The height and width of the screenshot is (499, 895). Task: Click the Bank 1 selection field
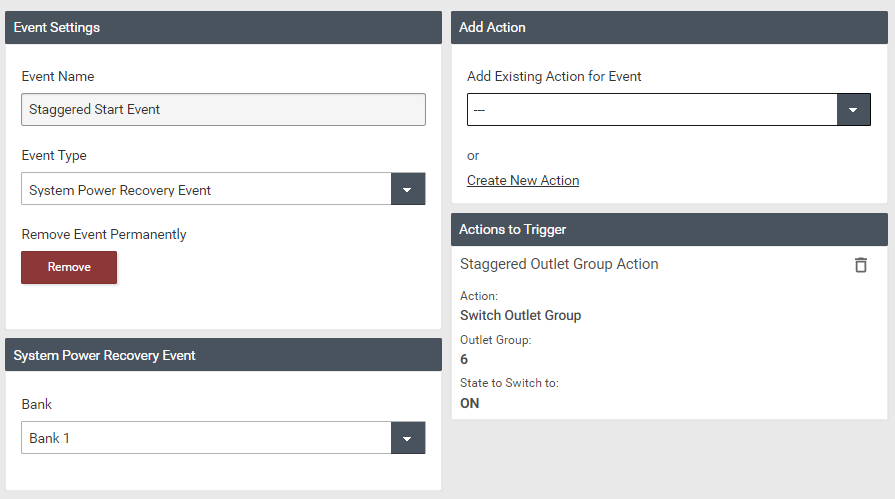point(205,438)
